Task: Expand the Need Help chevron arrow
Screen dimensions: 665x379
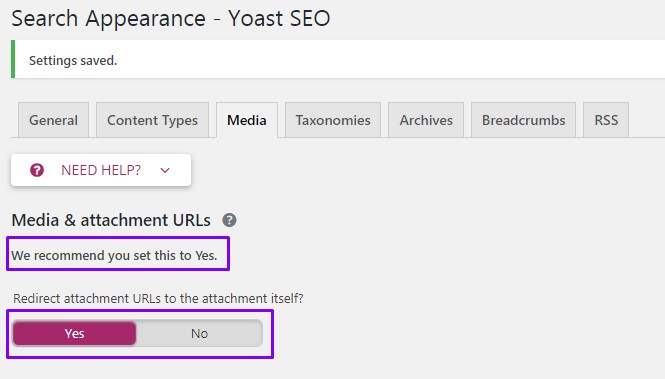Action: tap(165, 170)
